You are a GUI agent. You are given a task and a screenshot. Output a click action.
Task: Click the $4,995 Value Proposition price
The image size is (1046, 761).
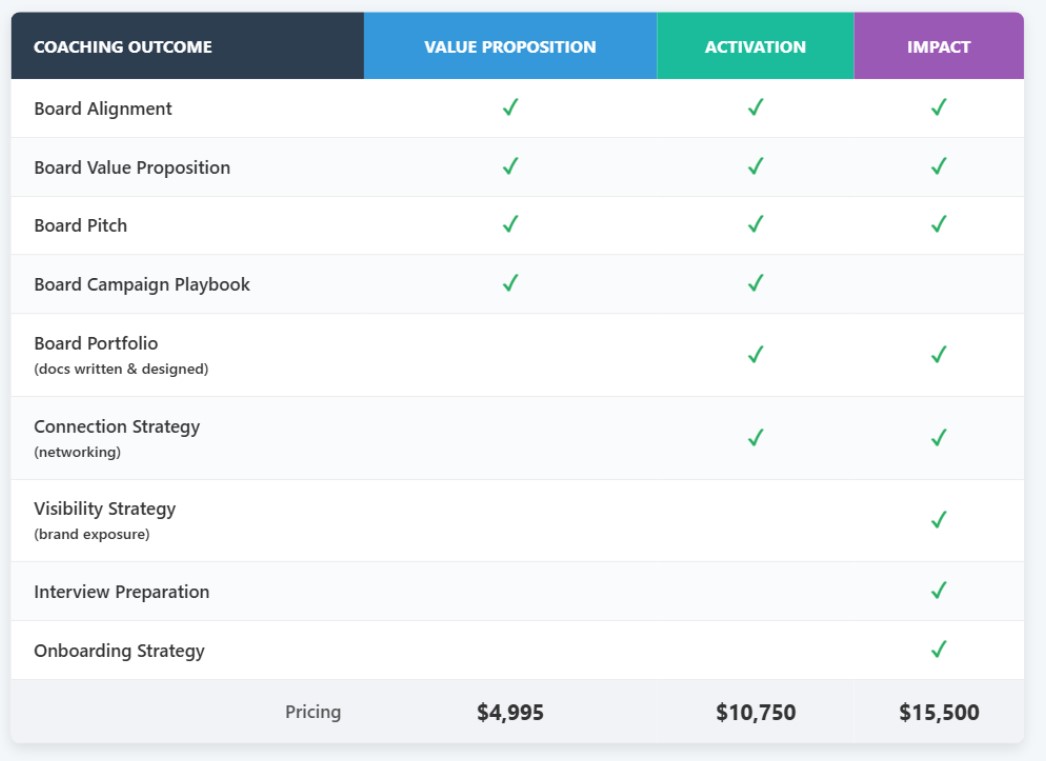[x=510, y=712]
